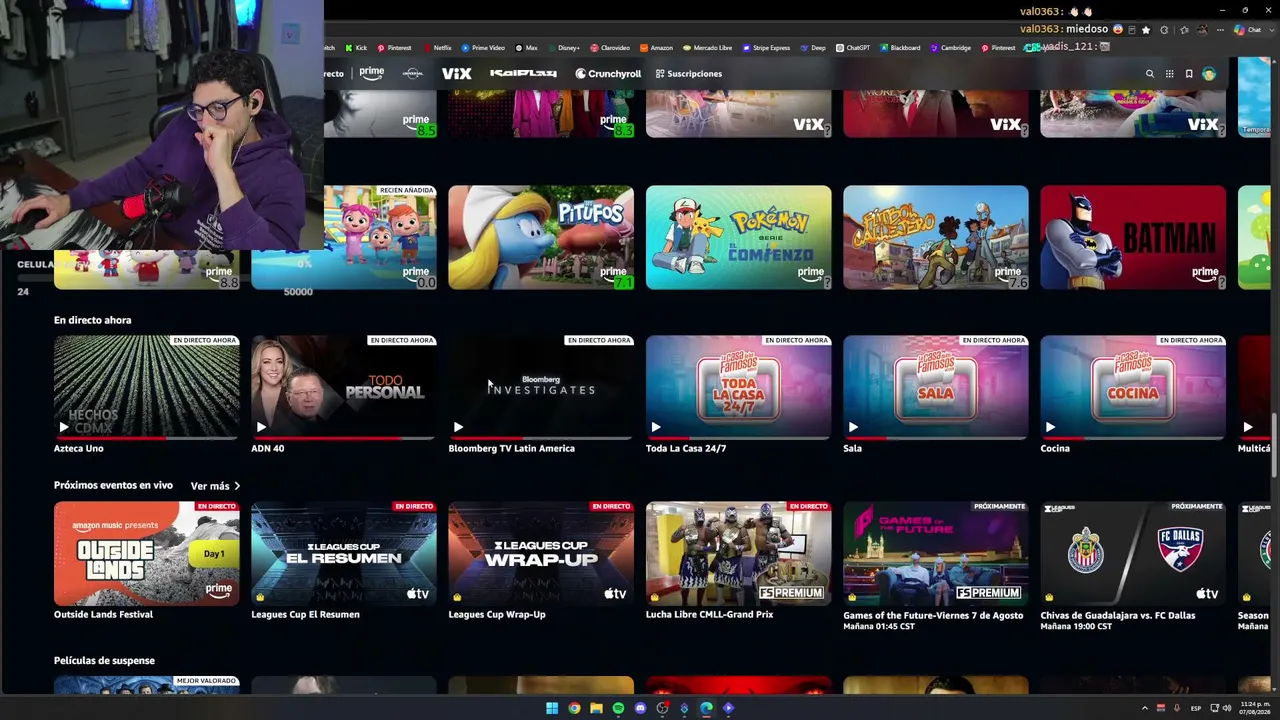Select the ViX channel logo
This screenshot has height=720, width=1280.
(456, 73)
